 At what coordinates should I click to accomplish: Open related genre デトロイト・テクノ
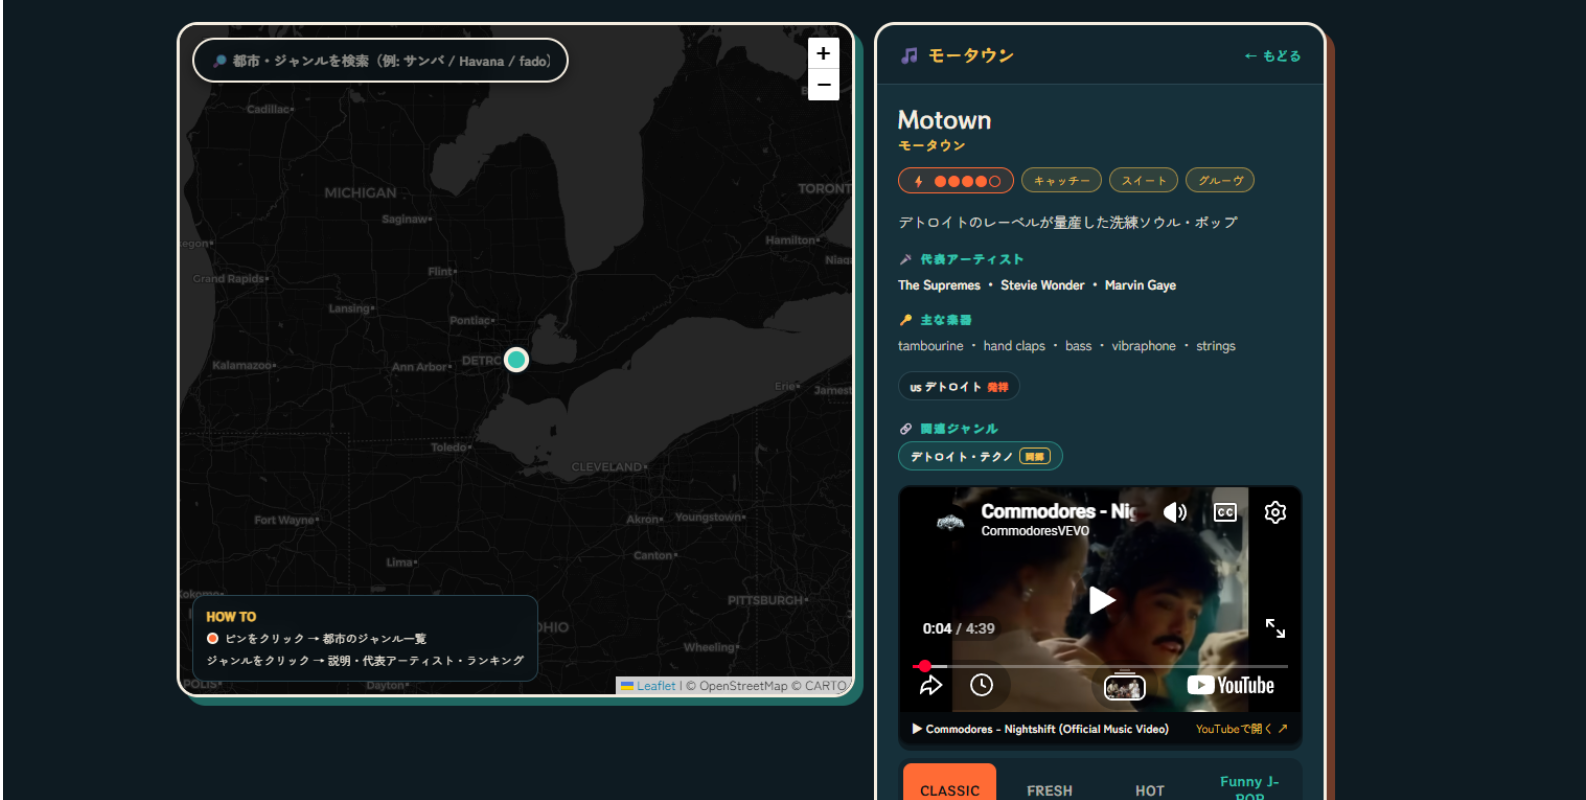click(980, 456)
